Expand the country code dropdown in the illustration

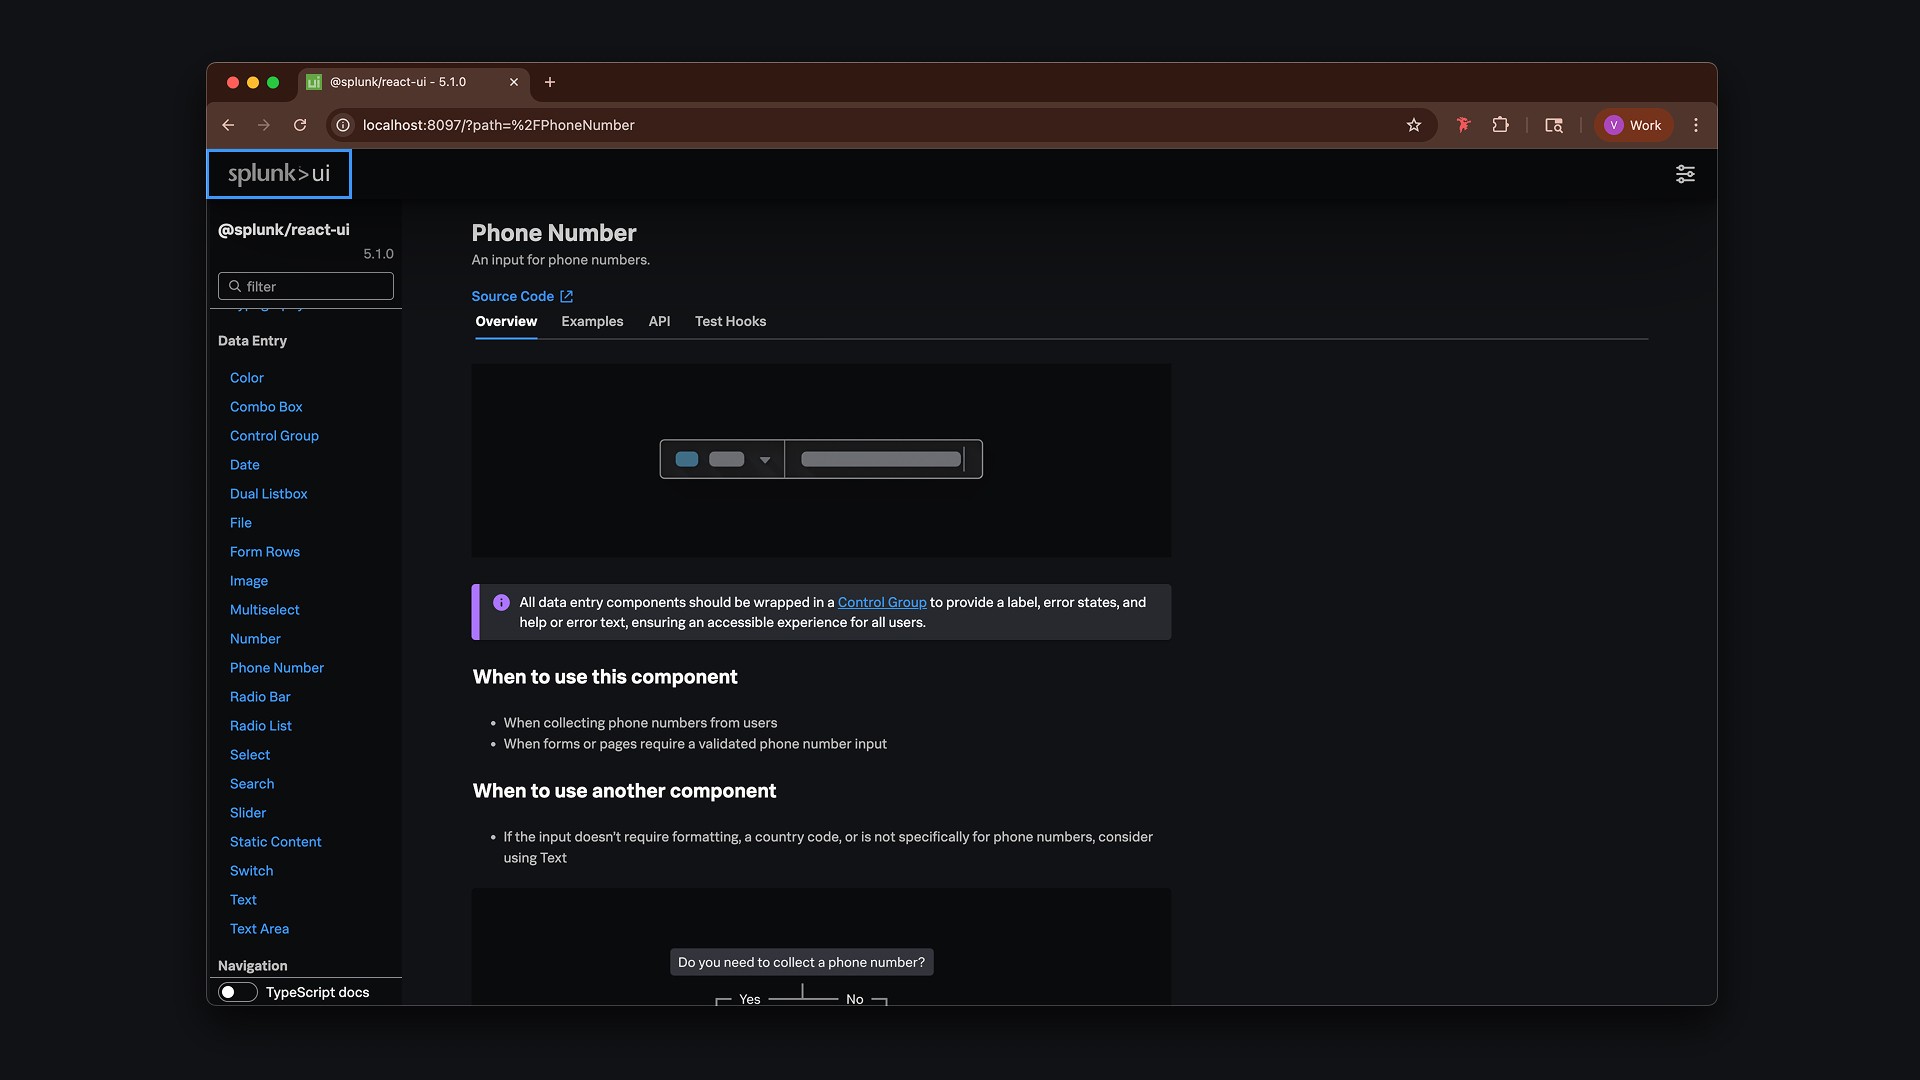coord(764,460)
